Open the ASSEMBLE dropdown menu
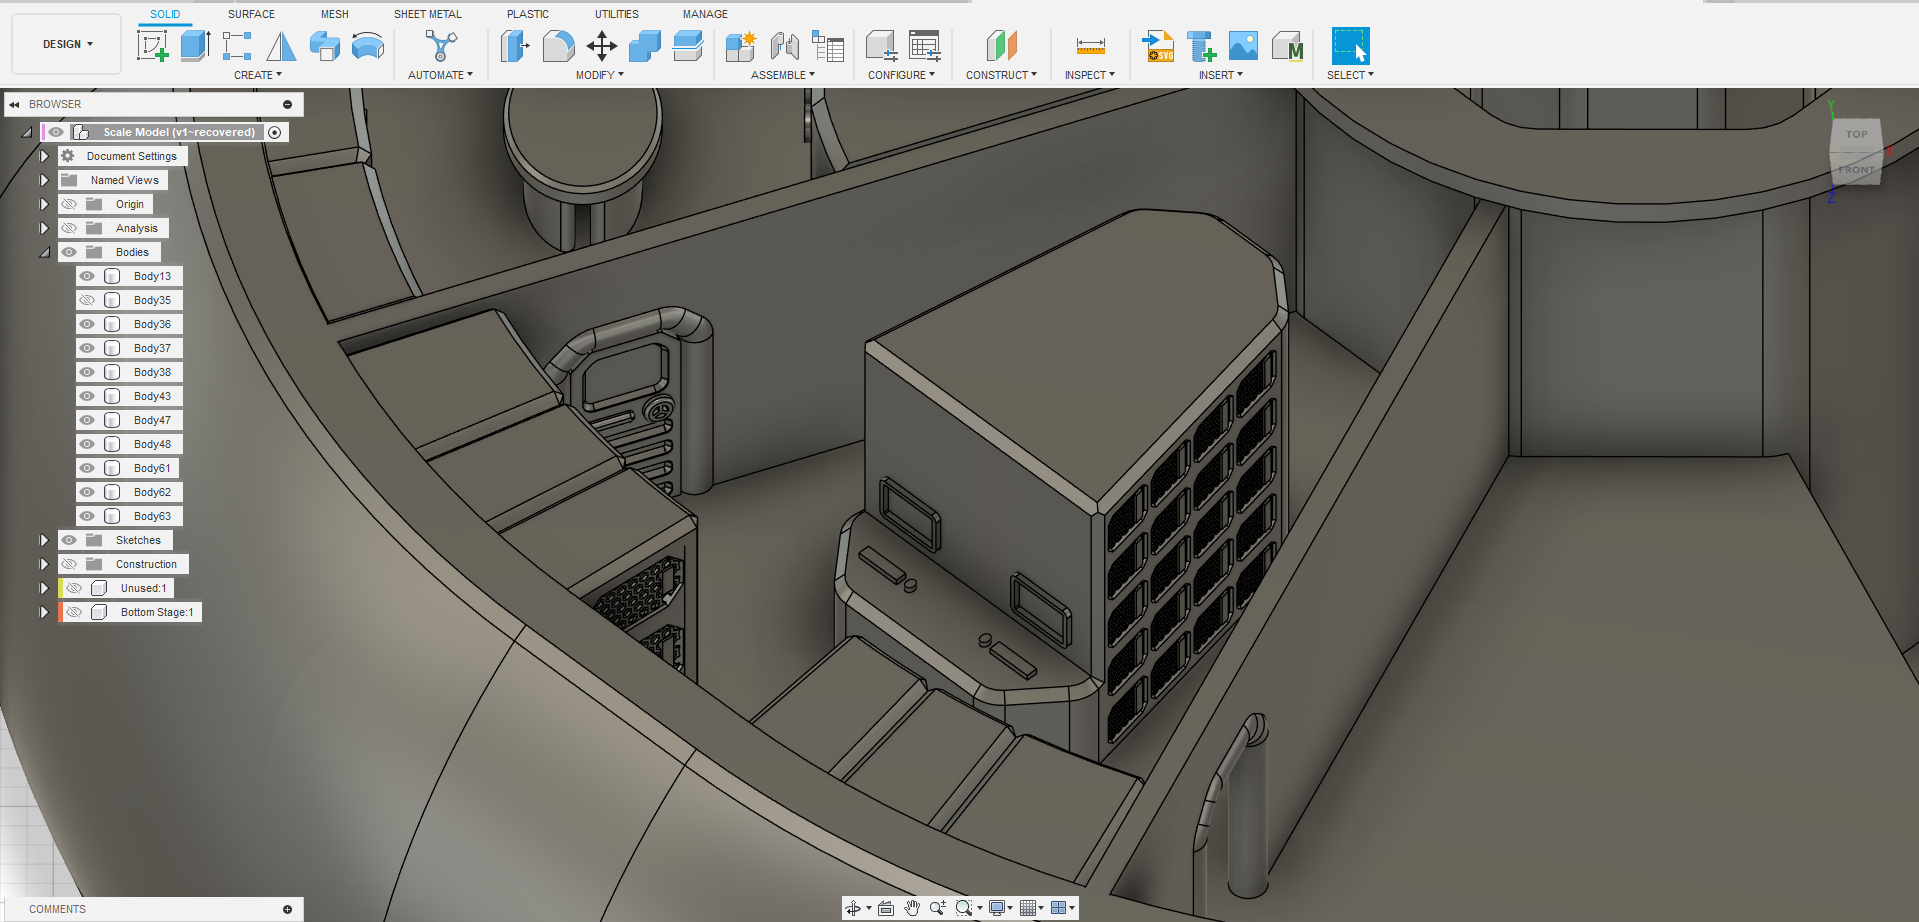This screenshot has height=922, width=1919. [783, 75]
